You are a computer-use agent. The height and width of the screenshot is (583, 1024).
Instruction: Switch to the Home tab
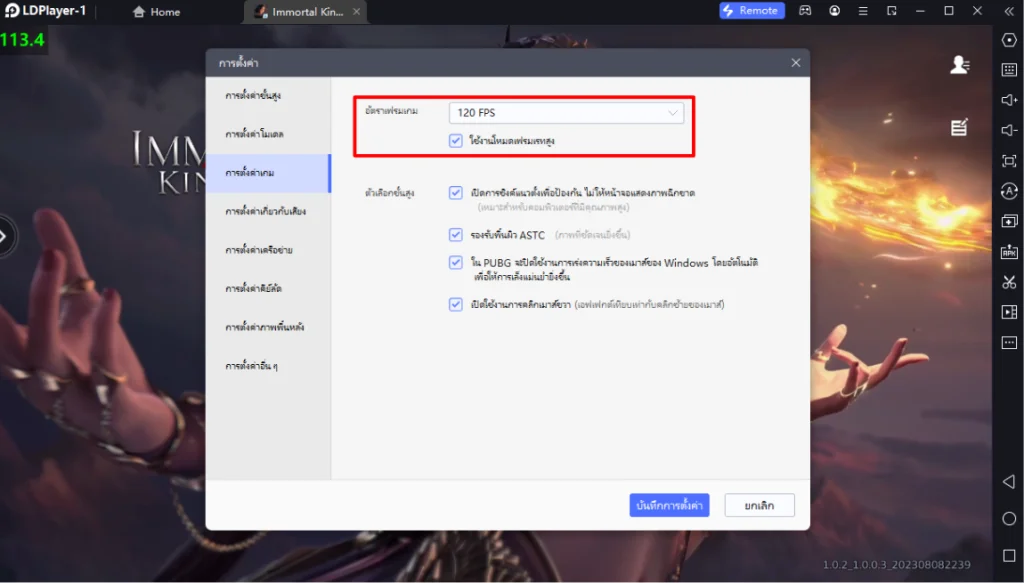click(x=156, y=12)
